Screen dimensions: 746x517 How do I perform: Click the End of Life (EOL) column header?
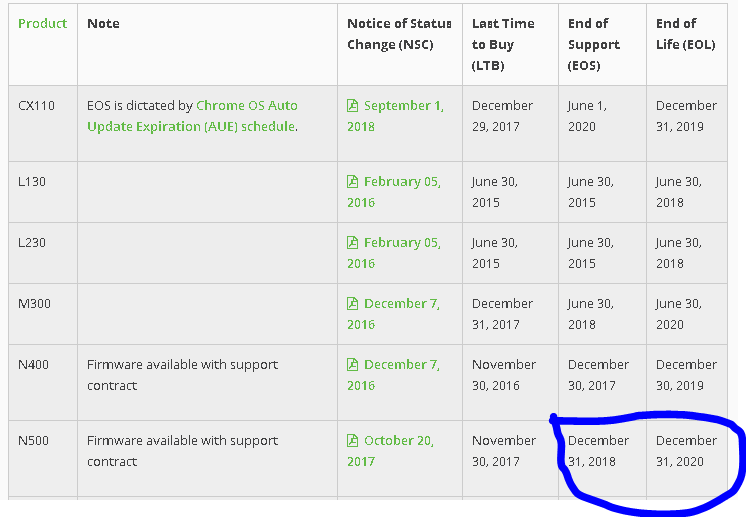[x=685, y=34]
